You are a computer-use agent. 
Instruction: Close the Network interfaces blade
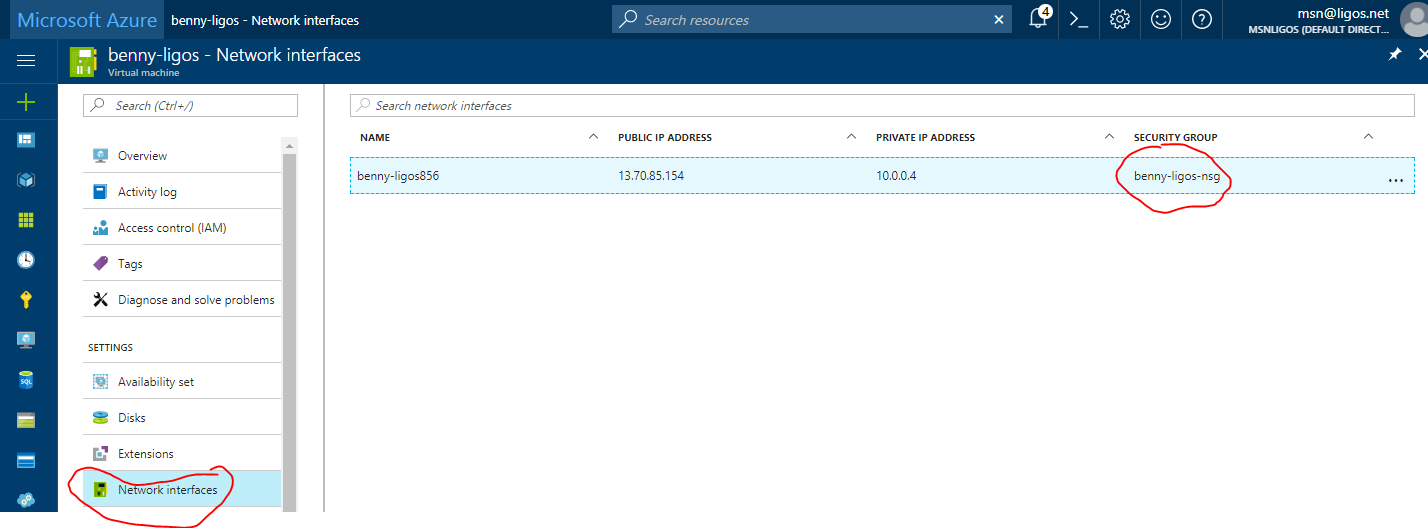pyautogui.click(x=1423, y=55)
